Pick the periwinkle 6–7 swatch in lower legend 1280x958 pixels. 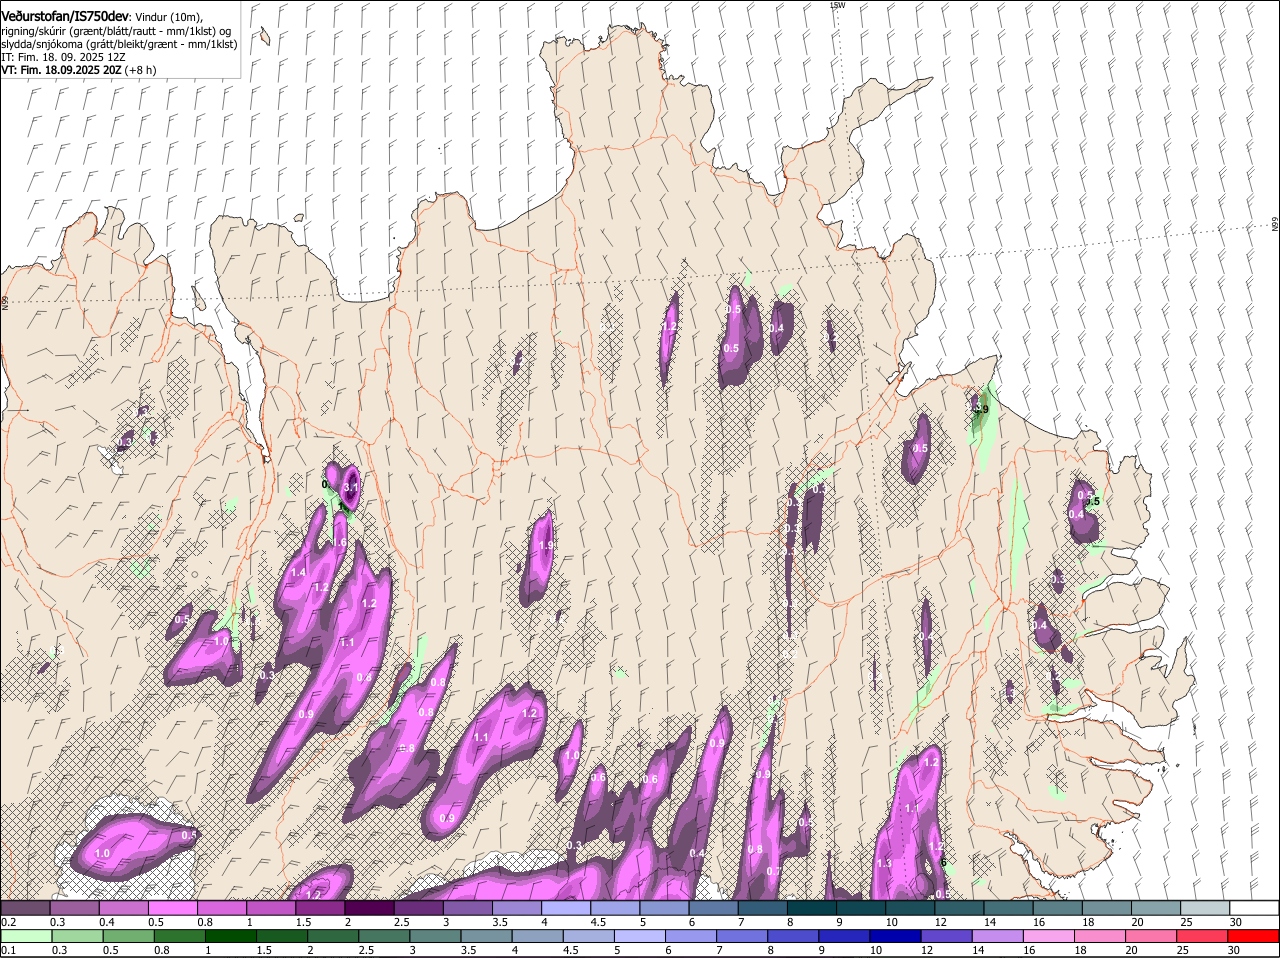692,936
